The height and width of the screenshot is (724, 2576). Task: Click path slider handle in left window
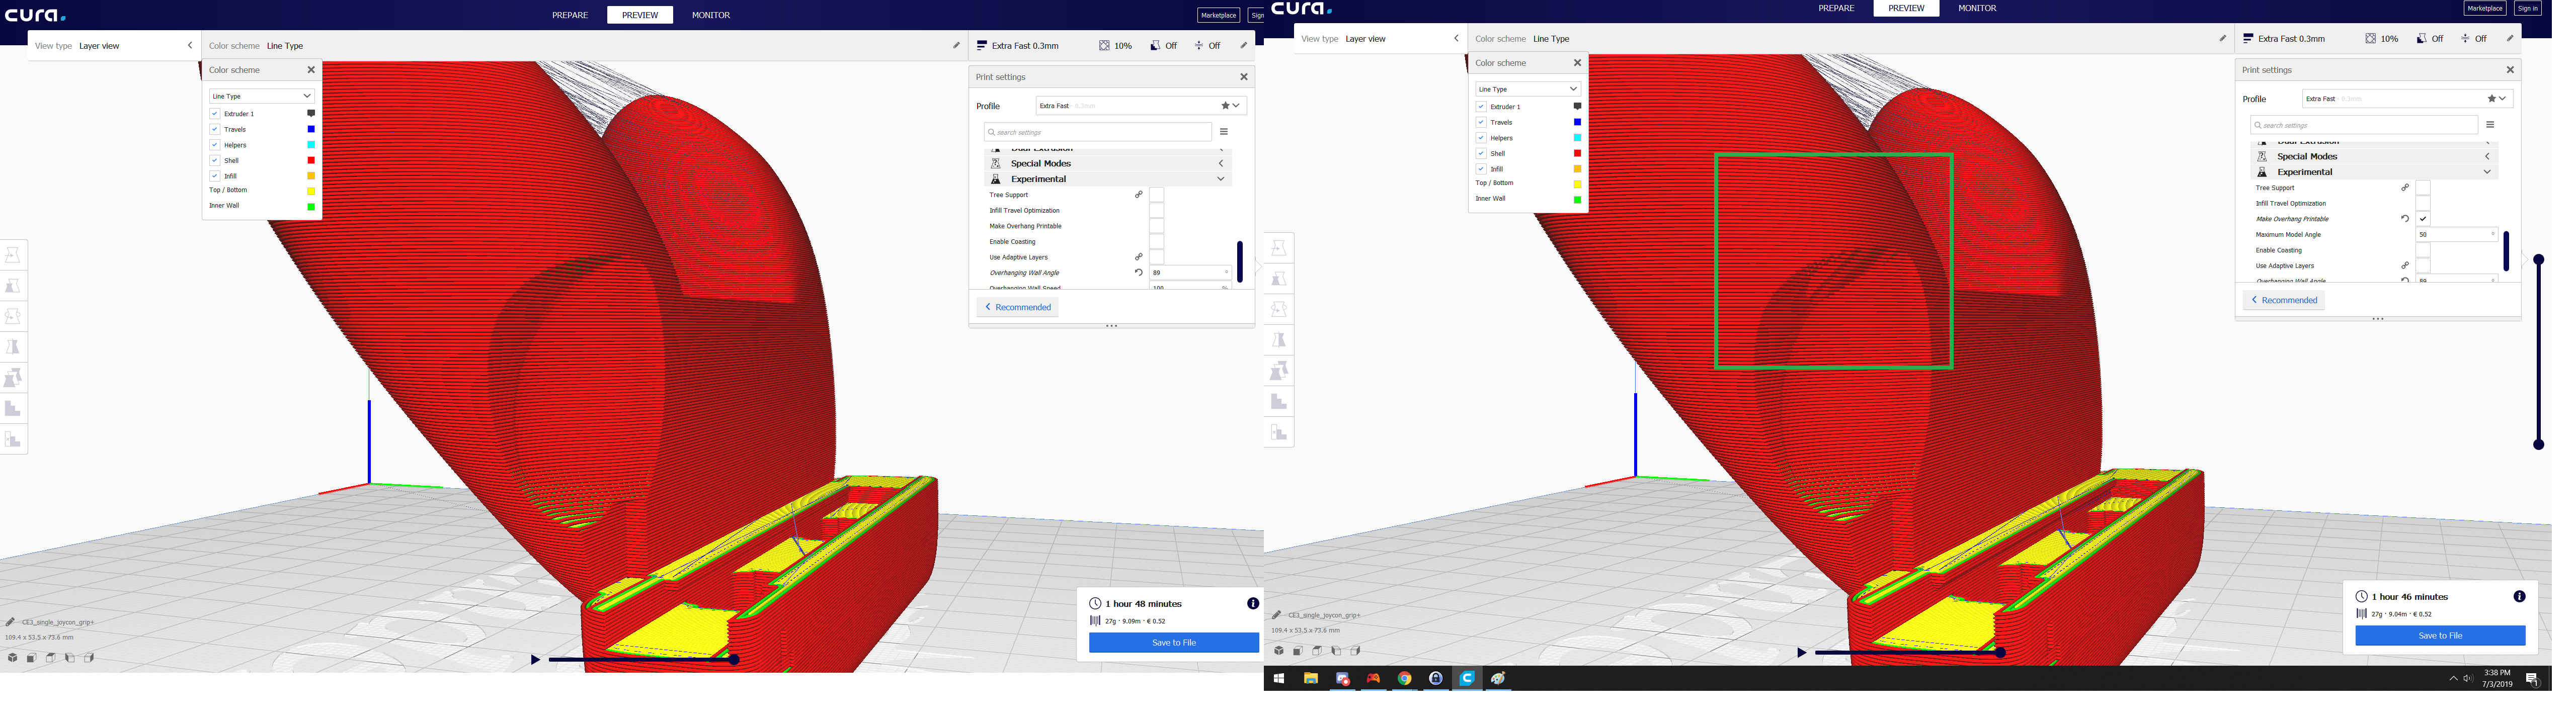coord(733,659)
